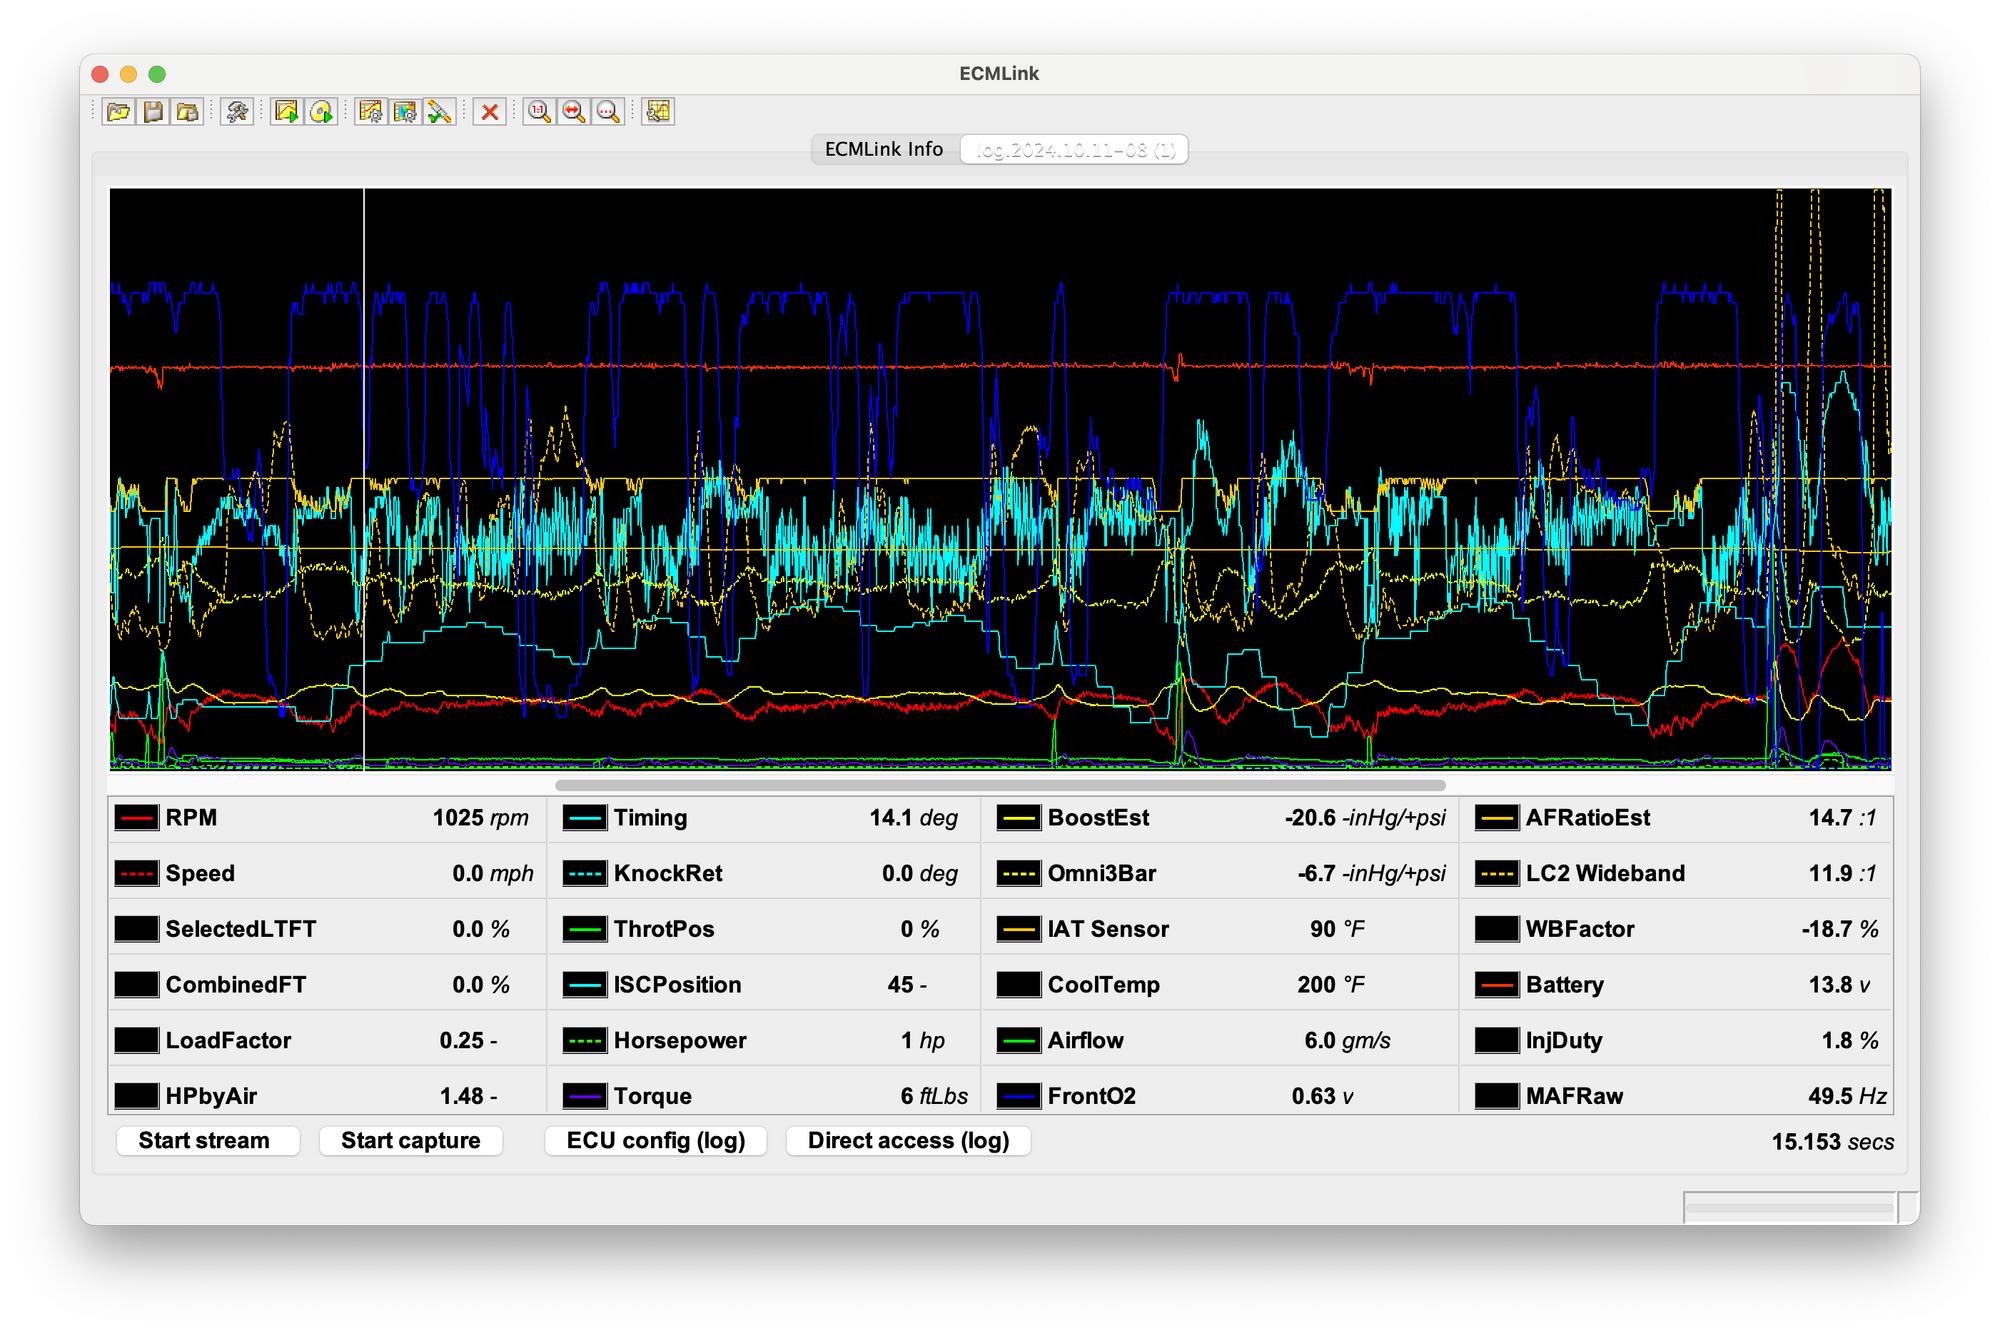Click the CombinedFT label
Image resolution: width=2000 pixels, height=1331 pixels.
(x=236, y=985)
